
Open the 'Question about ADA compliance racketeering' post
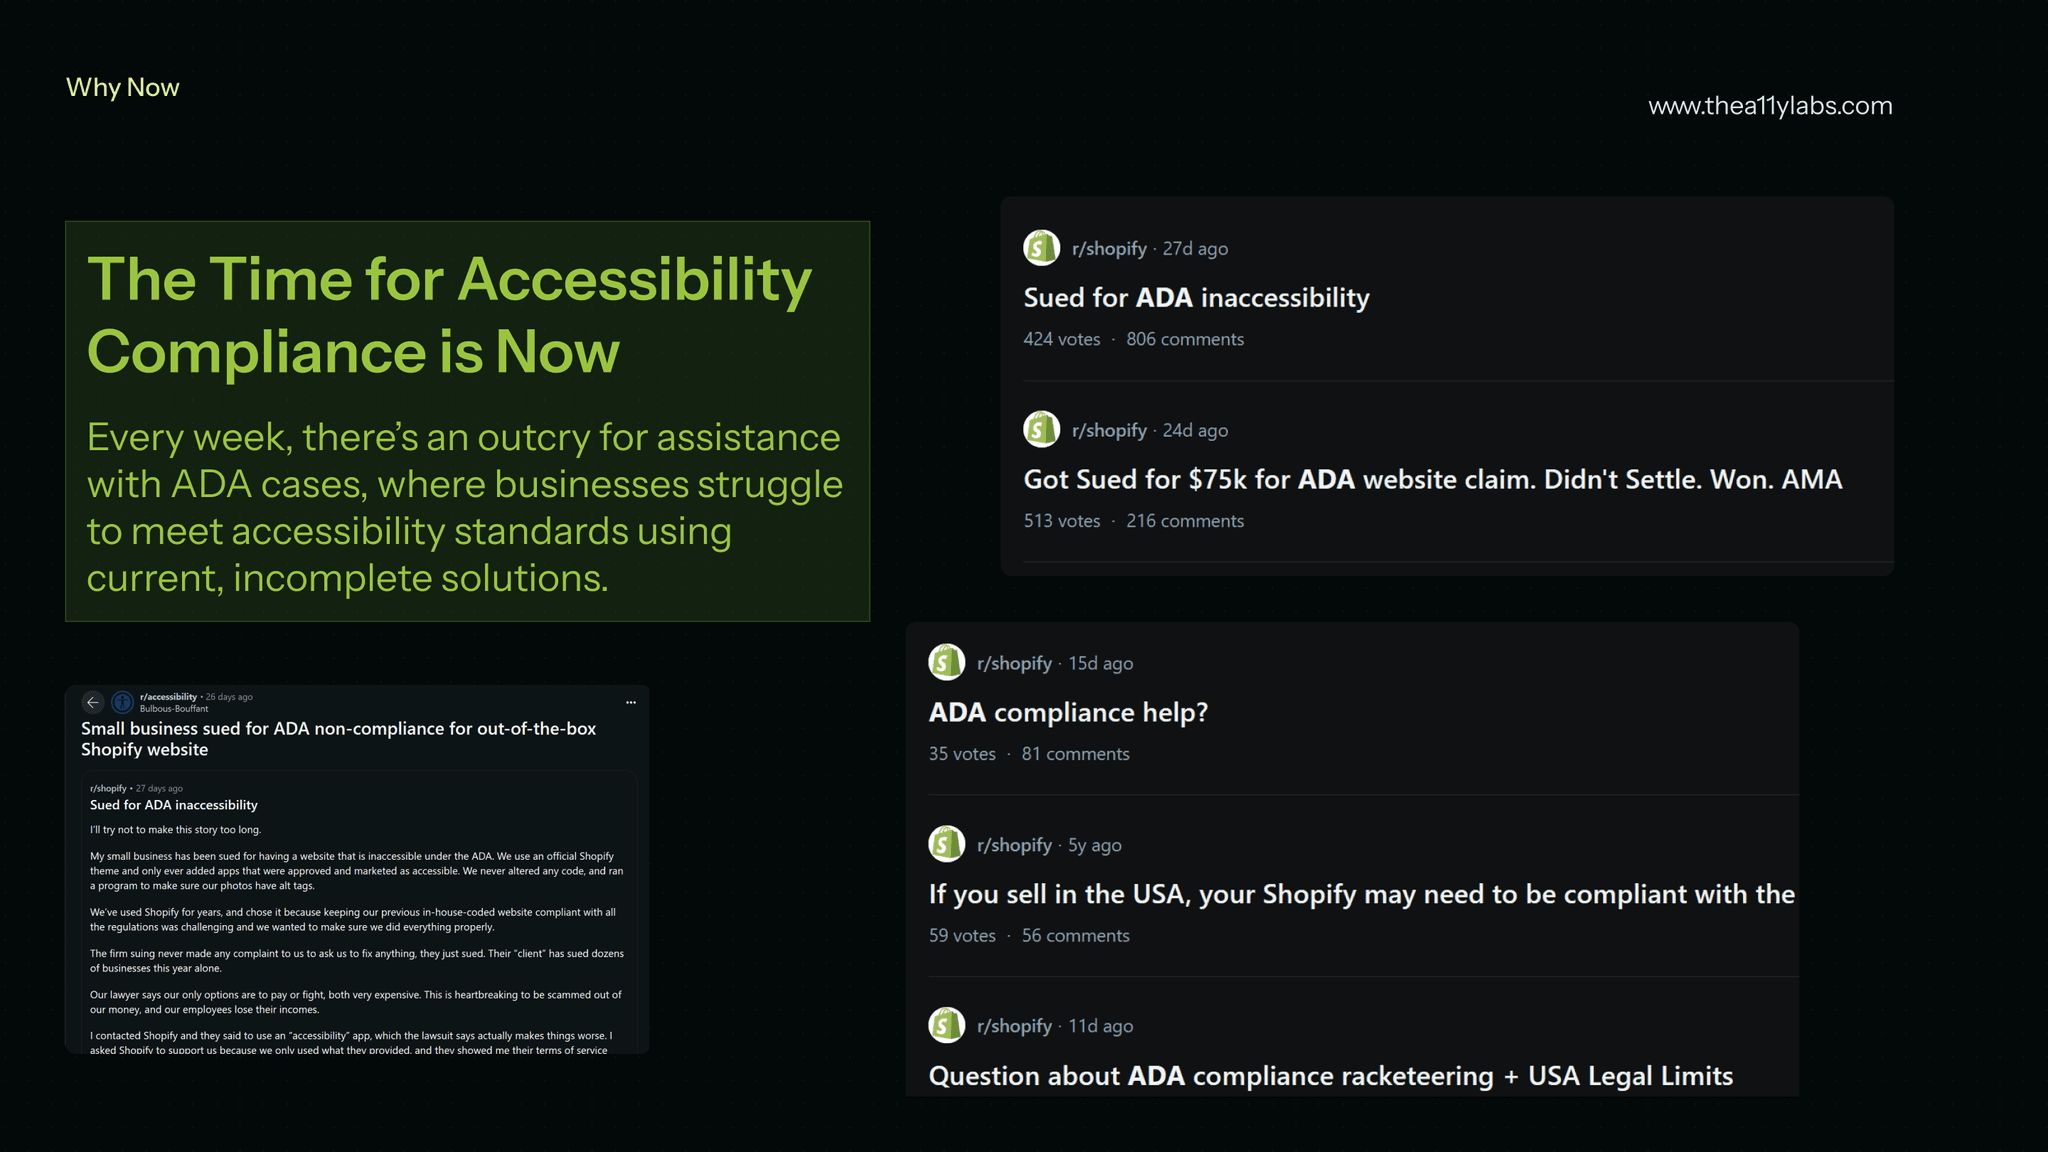point(1330,1076)
